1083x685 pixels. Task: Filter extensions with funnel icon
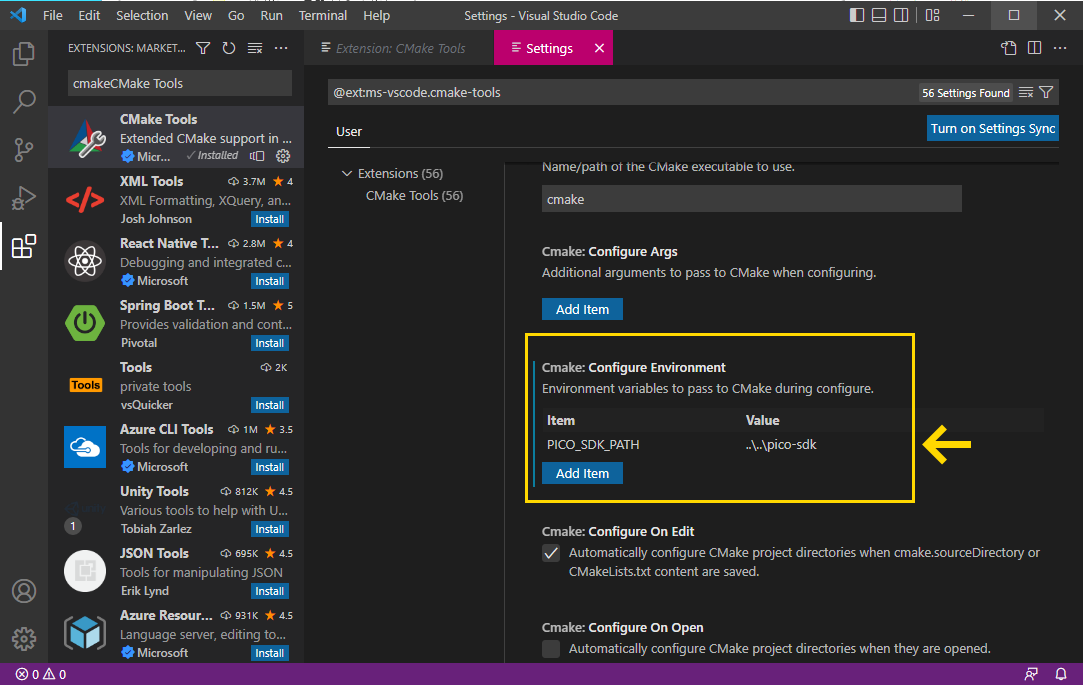coord(203,48)
